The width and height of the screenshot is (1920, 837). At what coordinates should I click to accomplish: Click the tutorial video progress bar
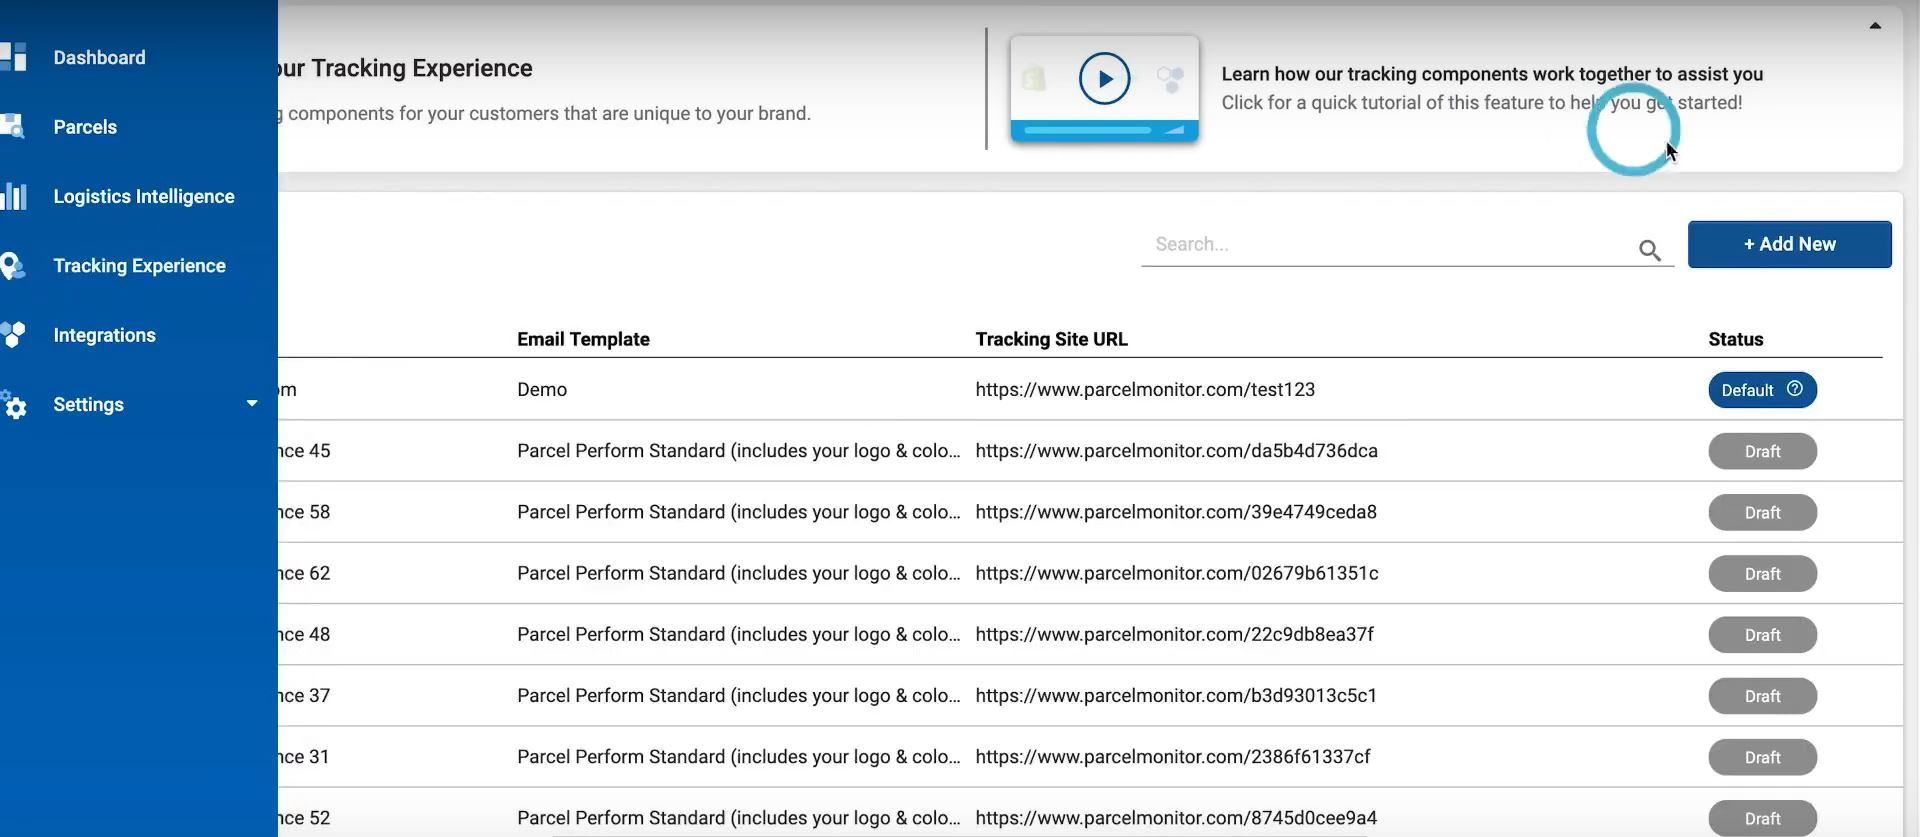1088,130
